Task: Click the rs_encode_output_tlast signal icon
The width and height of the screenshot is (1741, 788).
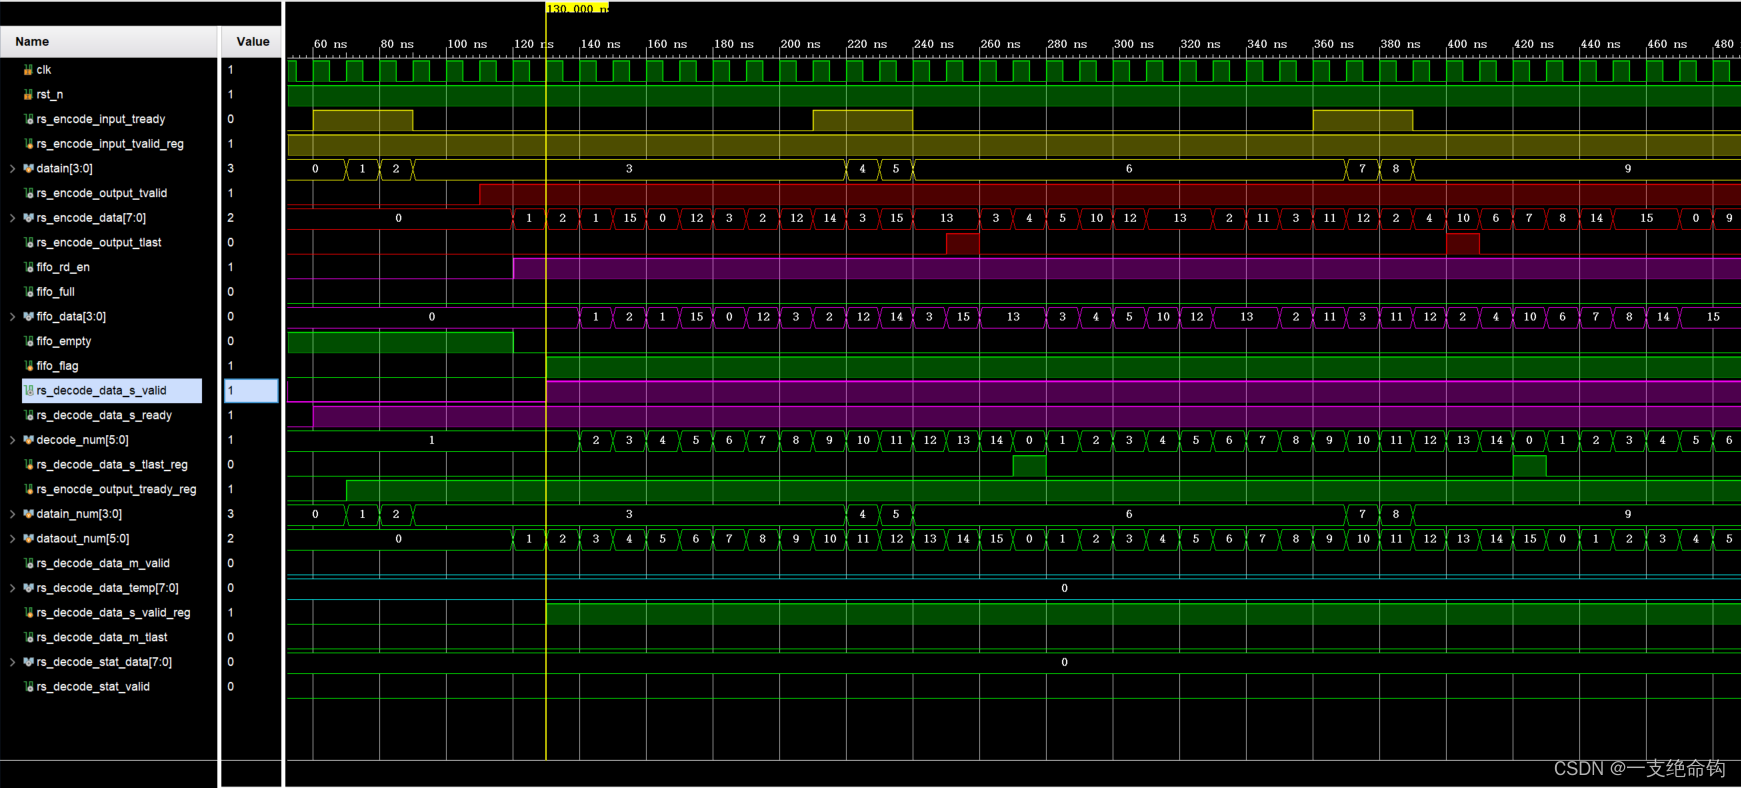Action: click(x=28, y=243)
